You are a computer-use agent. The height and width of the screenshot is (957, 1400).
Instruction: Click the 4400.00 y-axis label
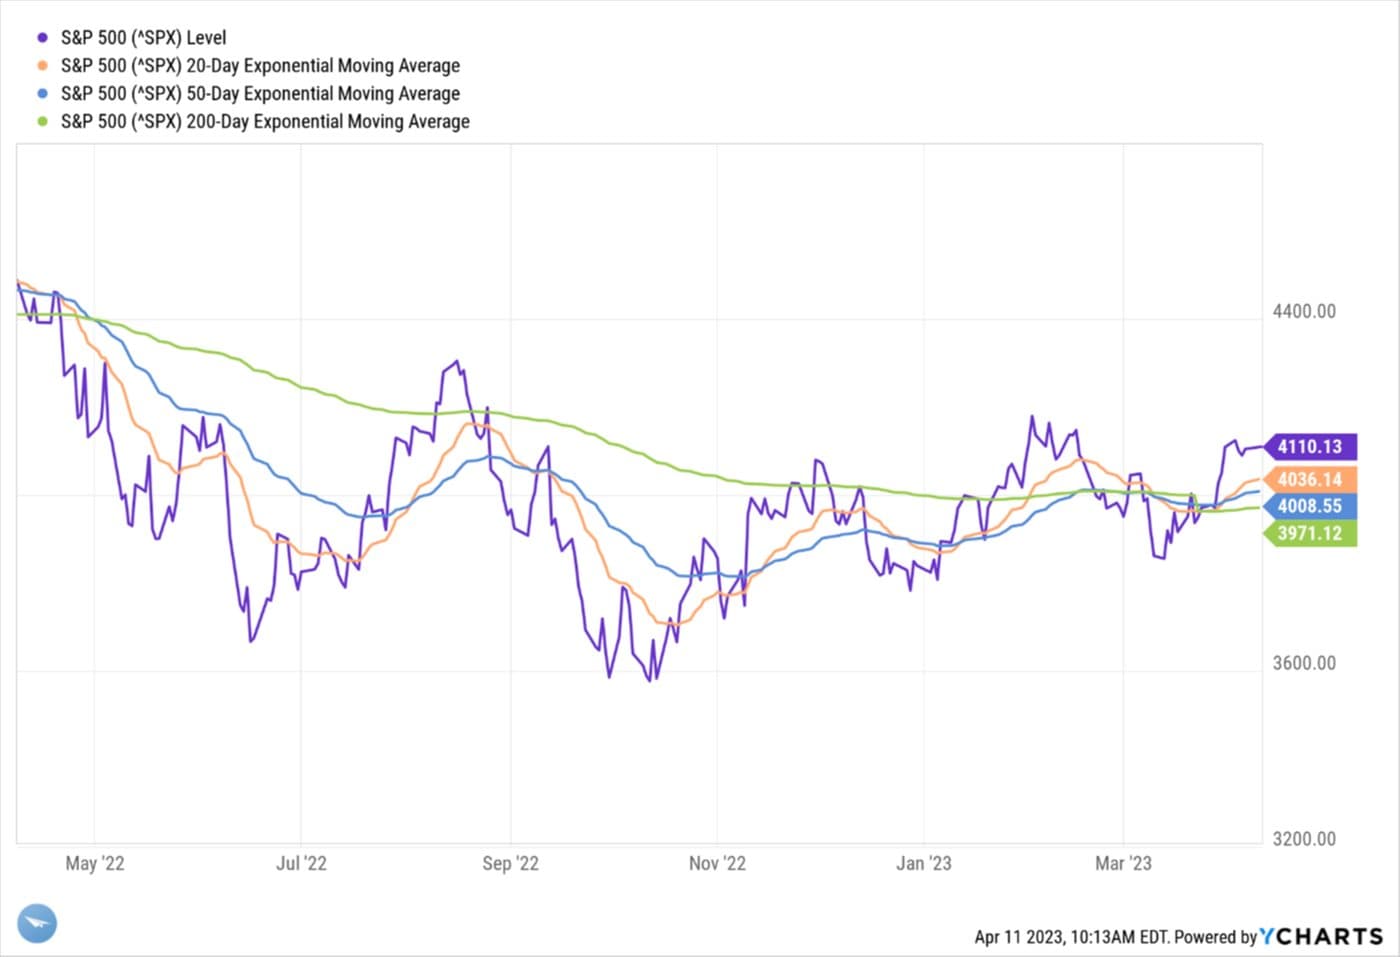click(x=1304, y=312)
